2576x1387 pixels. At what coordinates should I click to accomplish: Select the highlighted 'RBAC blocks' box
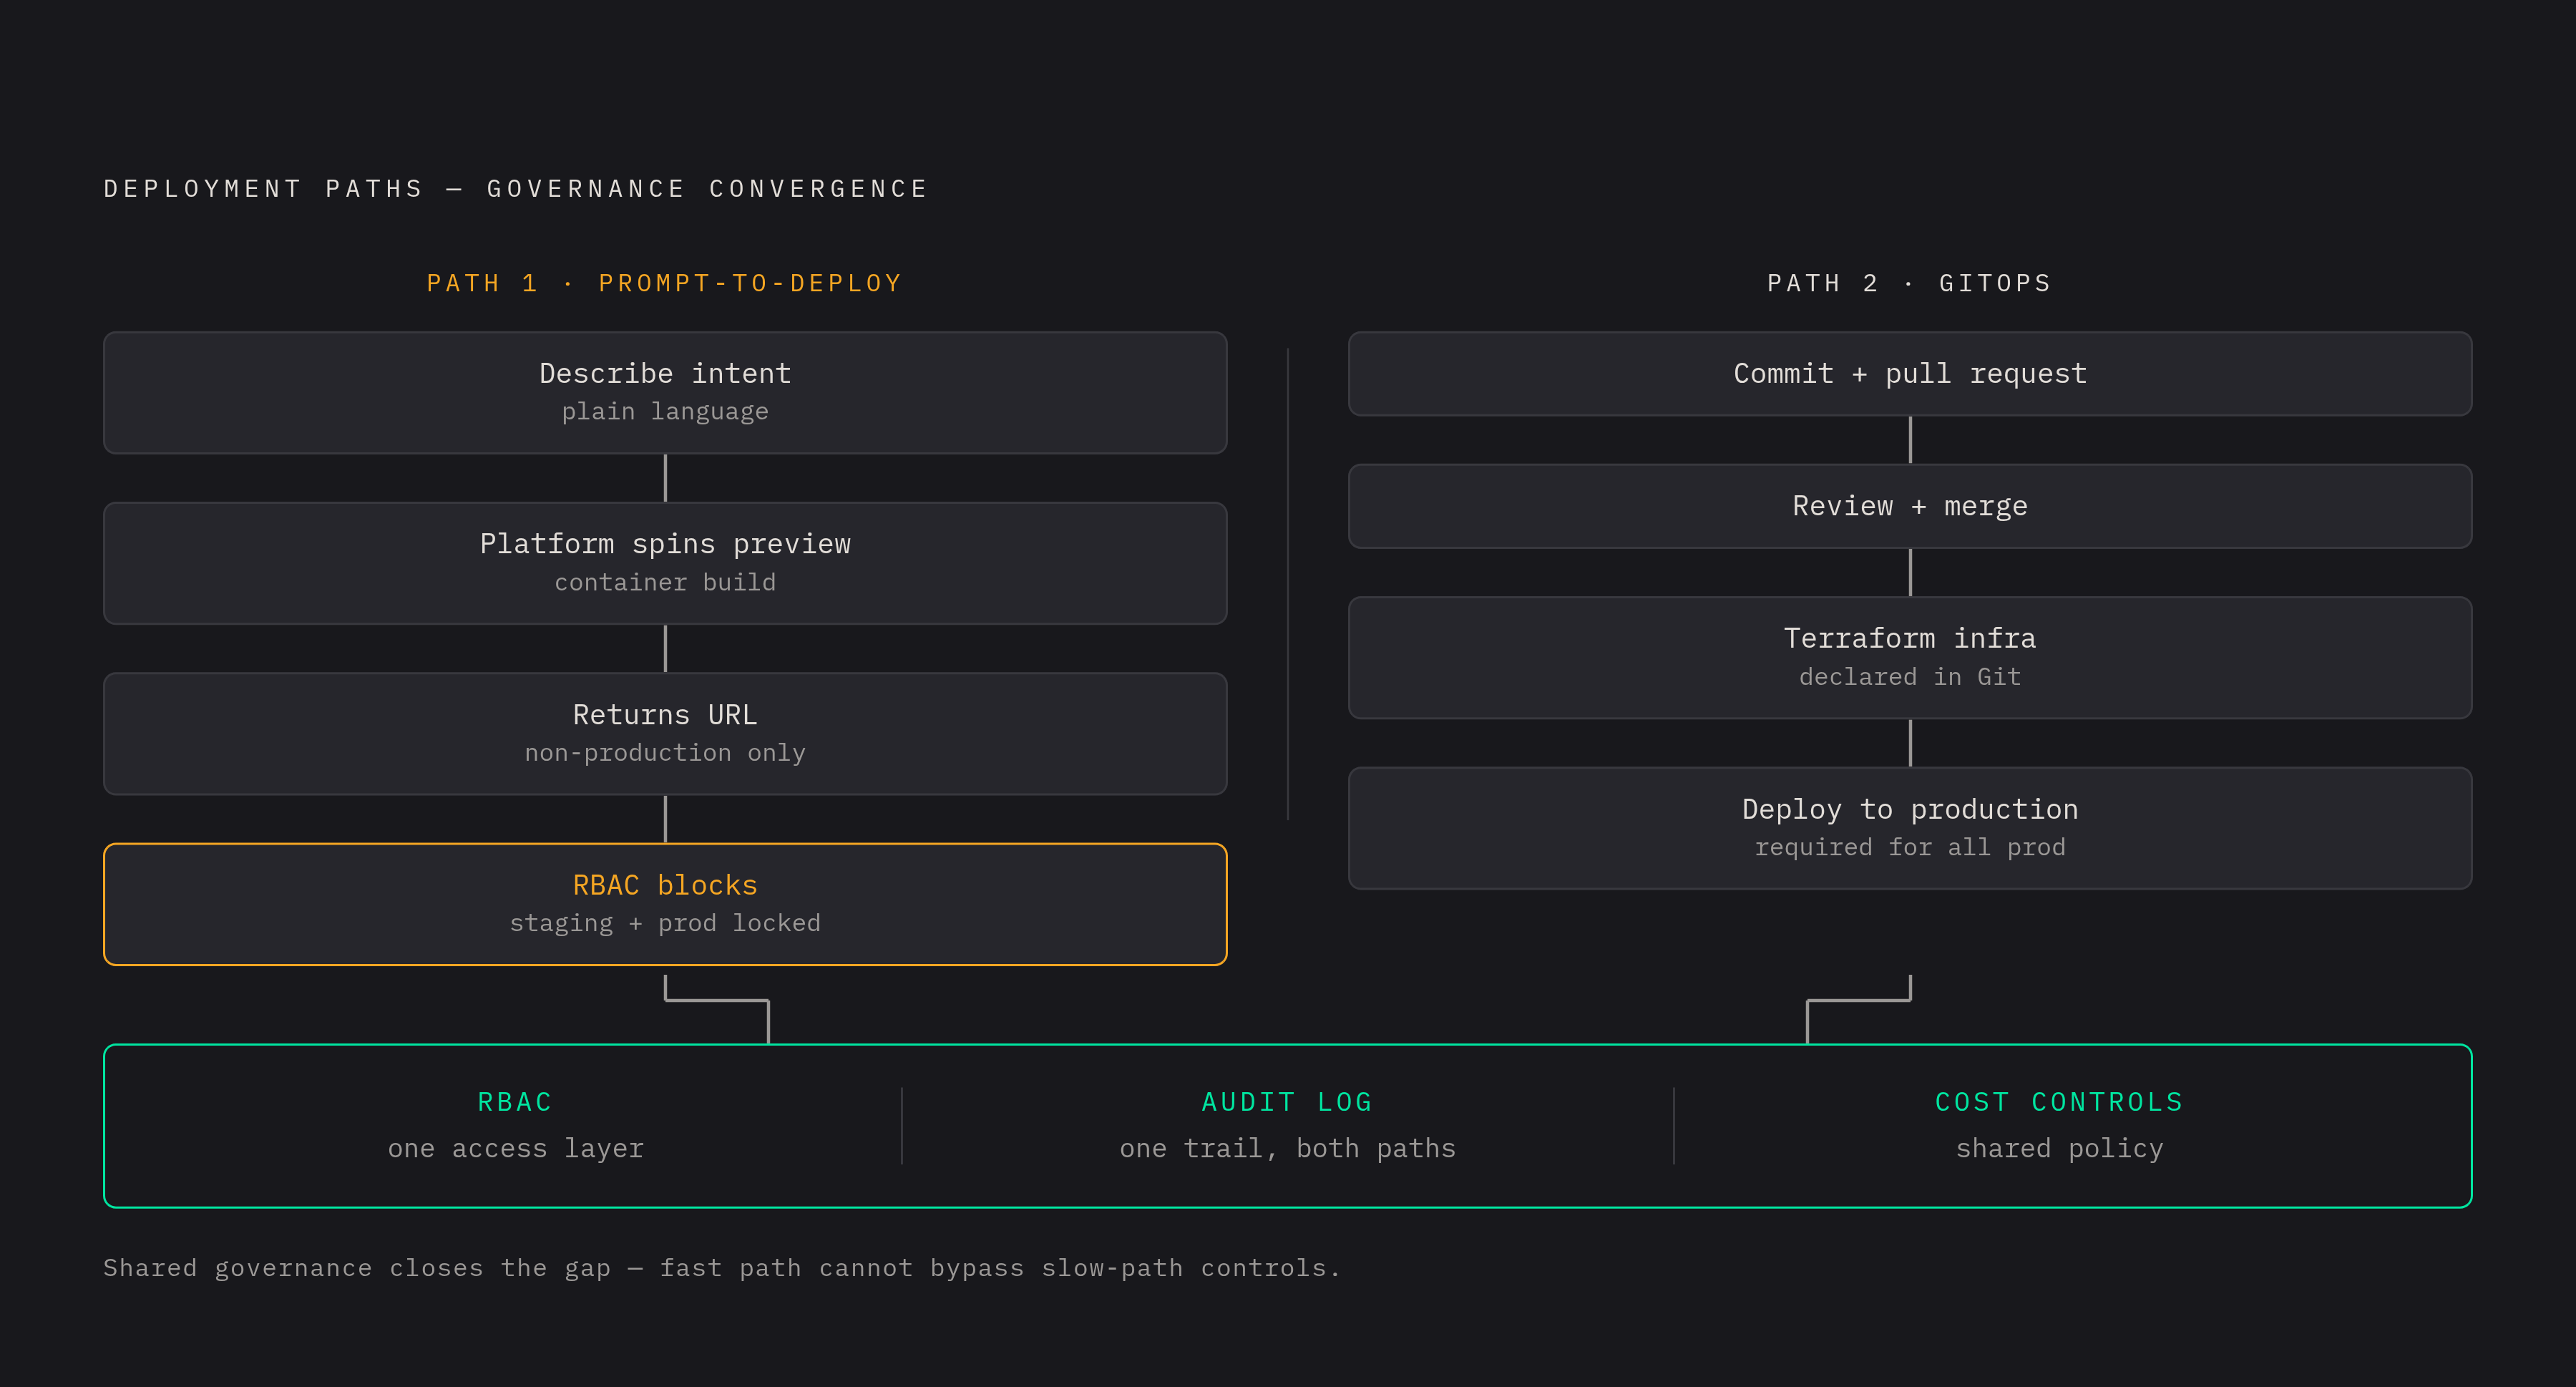coord(665,904)
